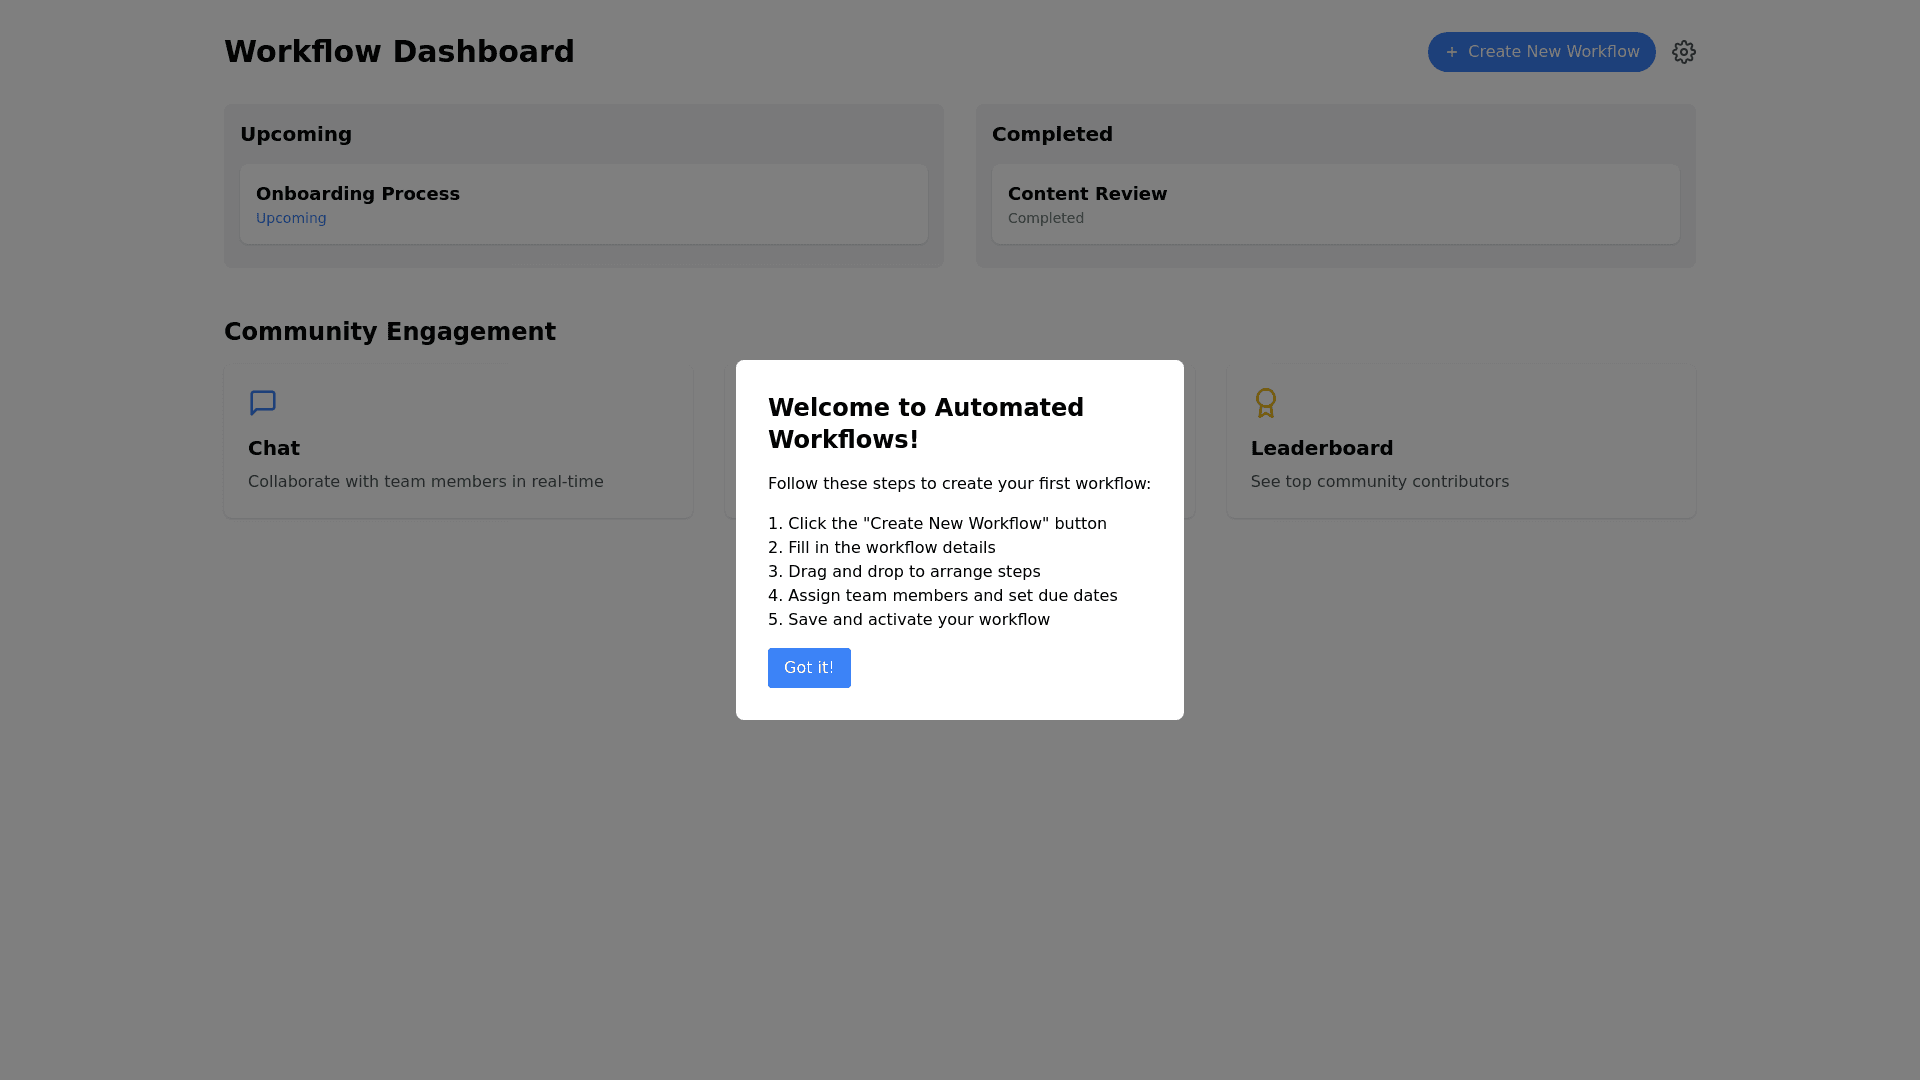The height and width of the screenshot is (1080, 1920).
Task: Open the Content Review workflow card
Action: (x=1335, y=204)
